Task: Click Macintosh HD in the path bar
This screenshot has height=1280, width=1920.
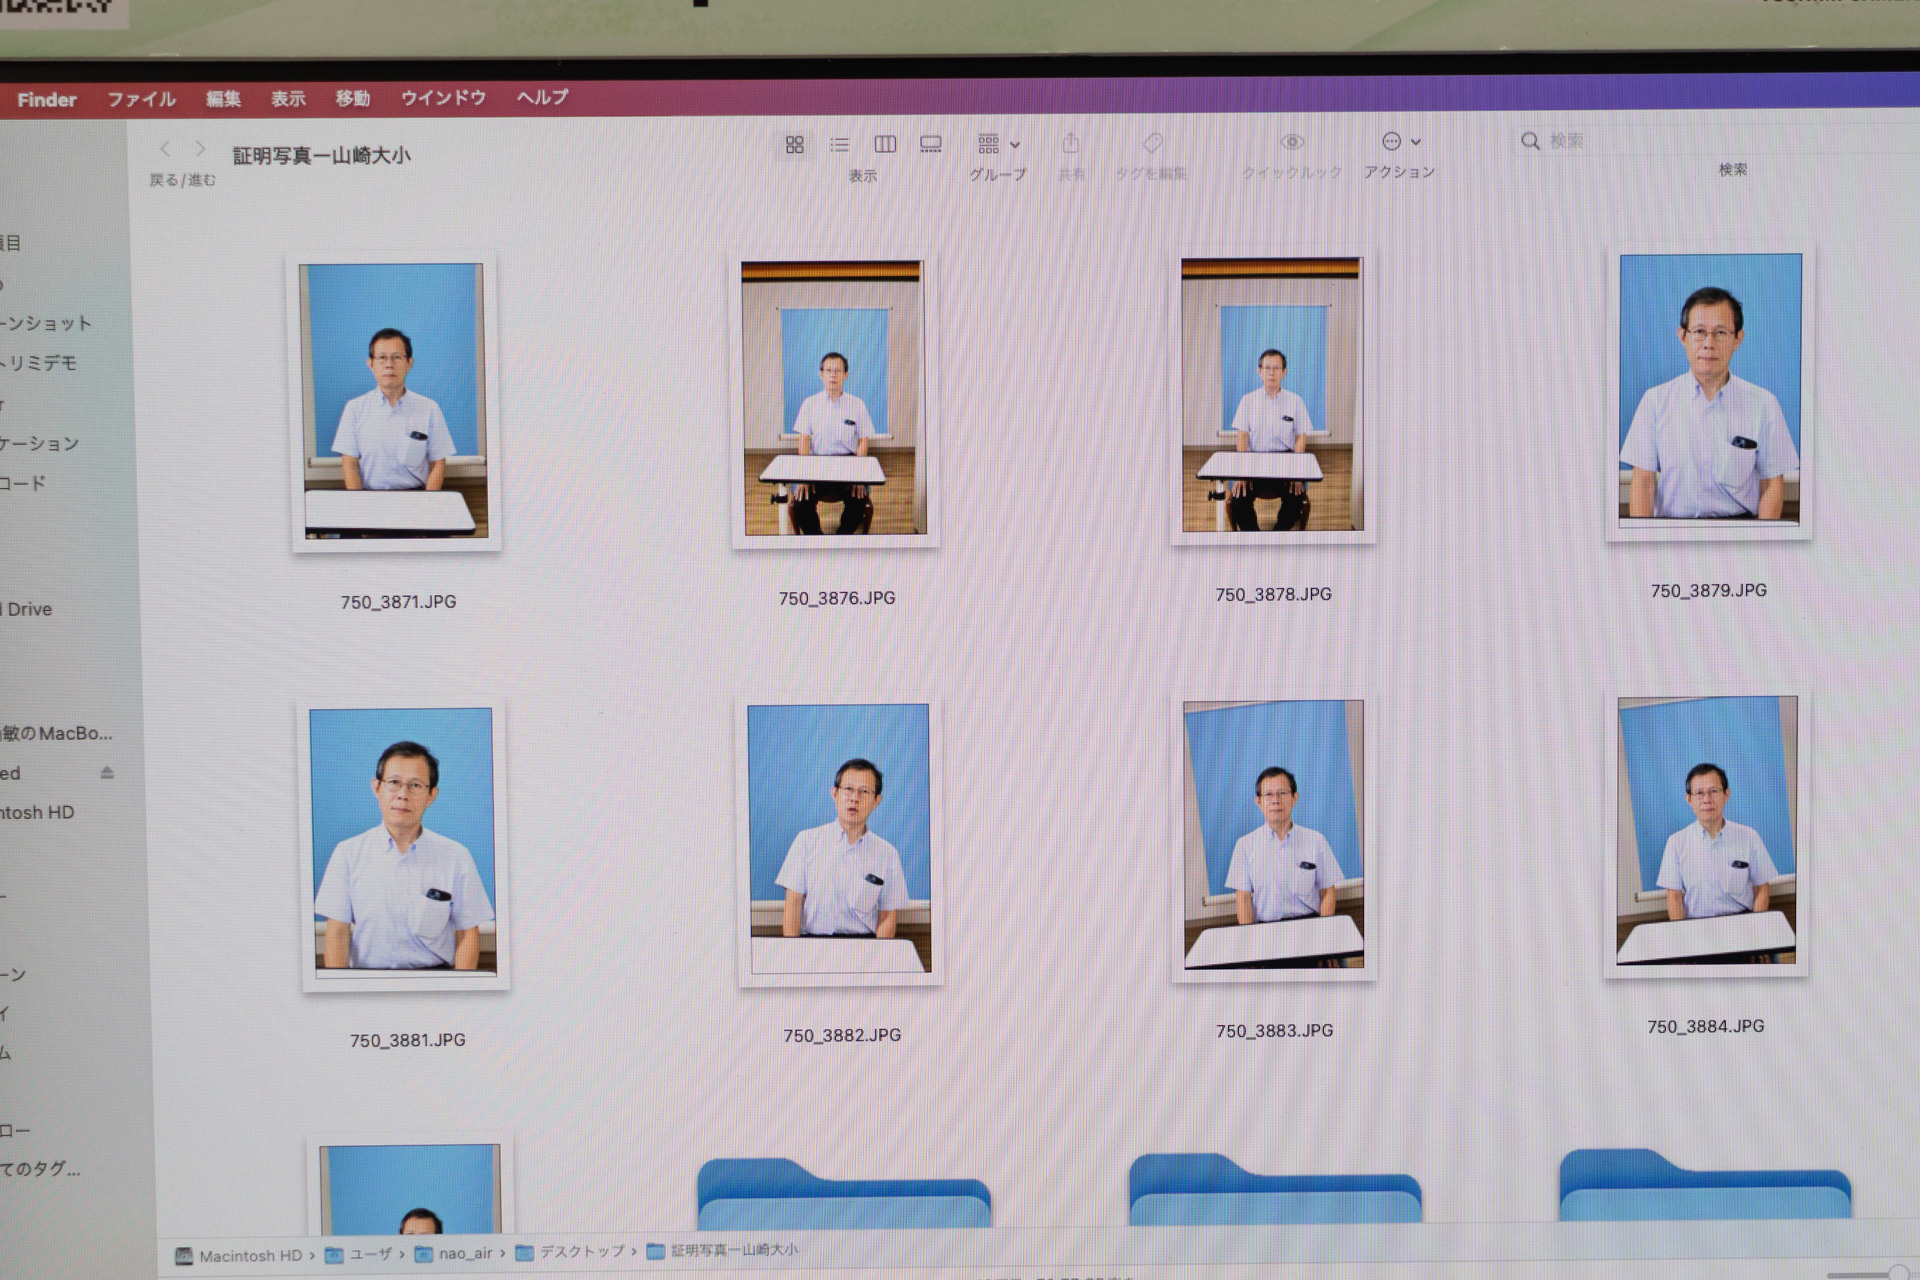Action: pos(239,1256)
